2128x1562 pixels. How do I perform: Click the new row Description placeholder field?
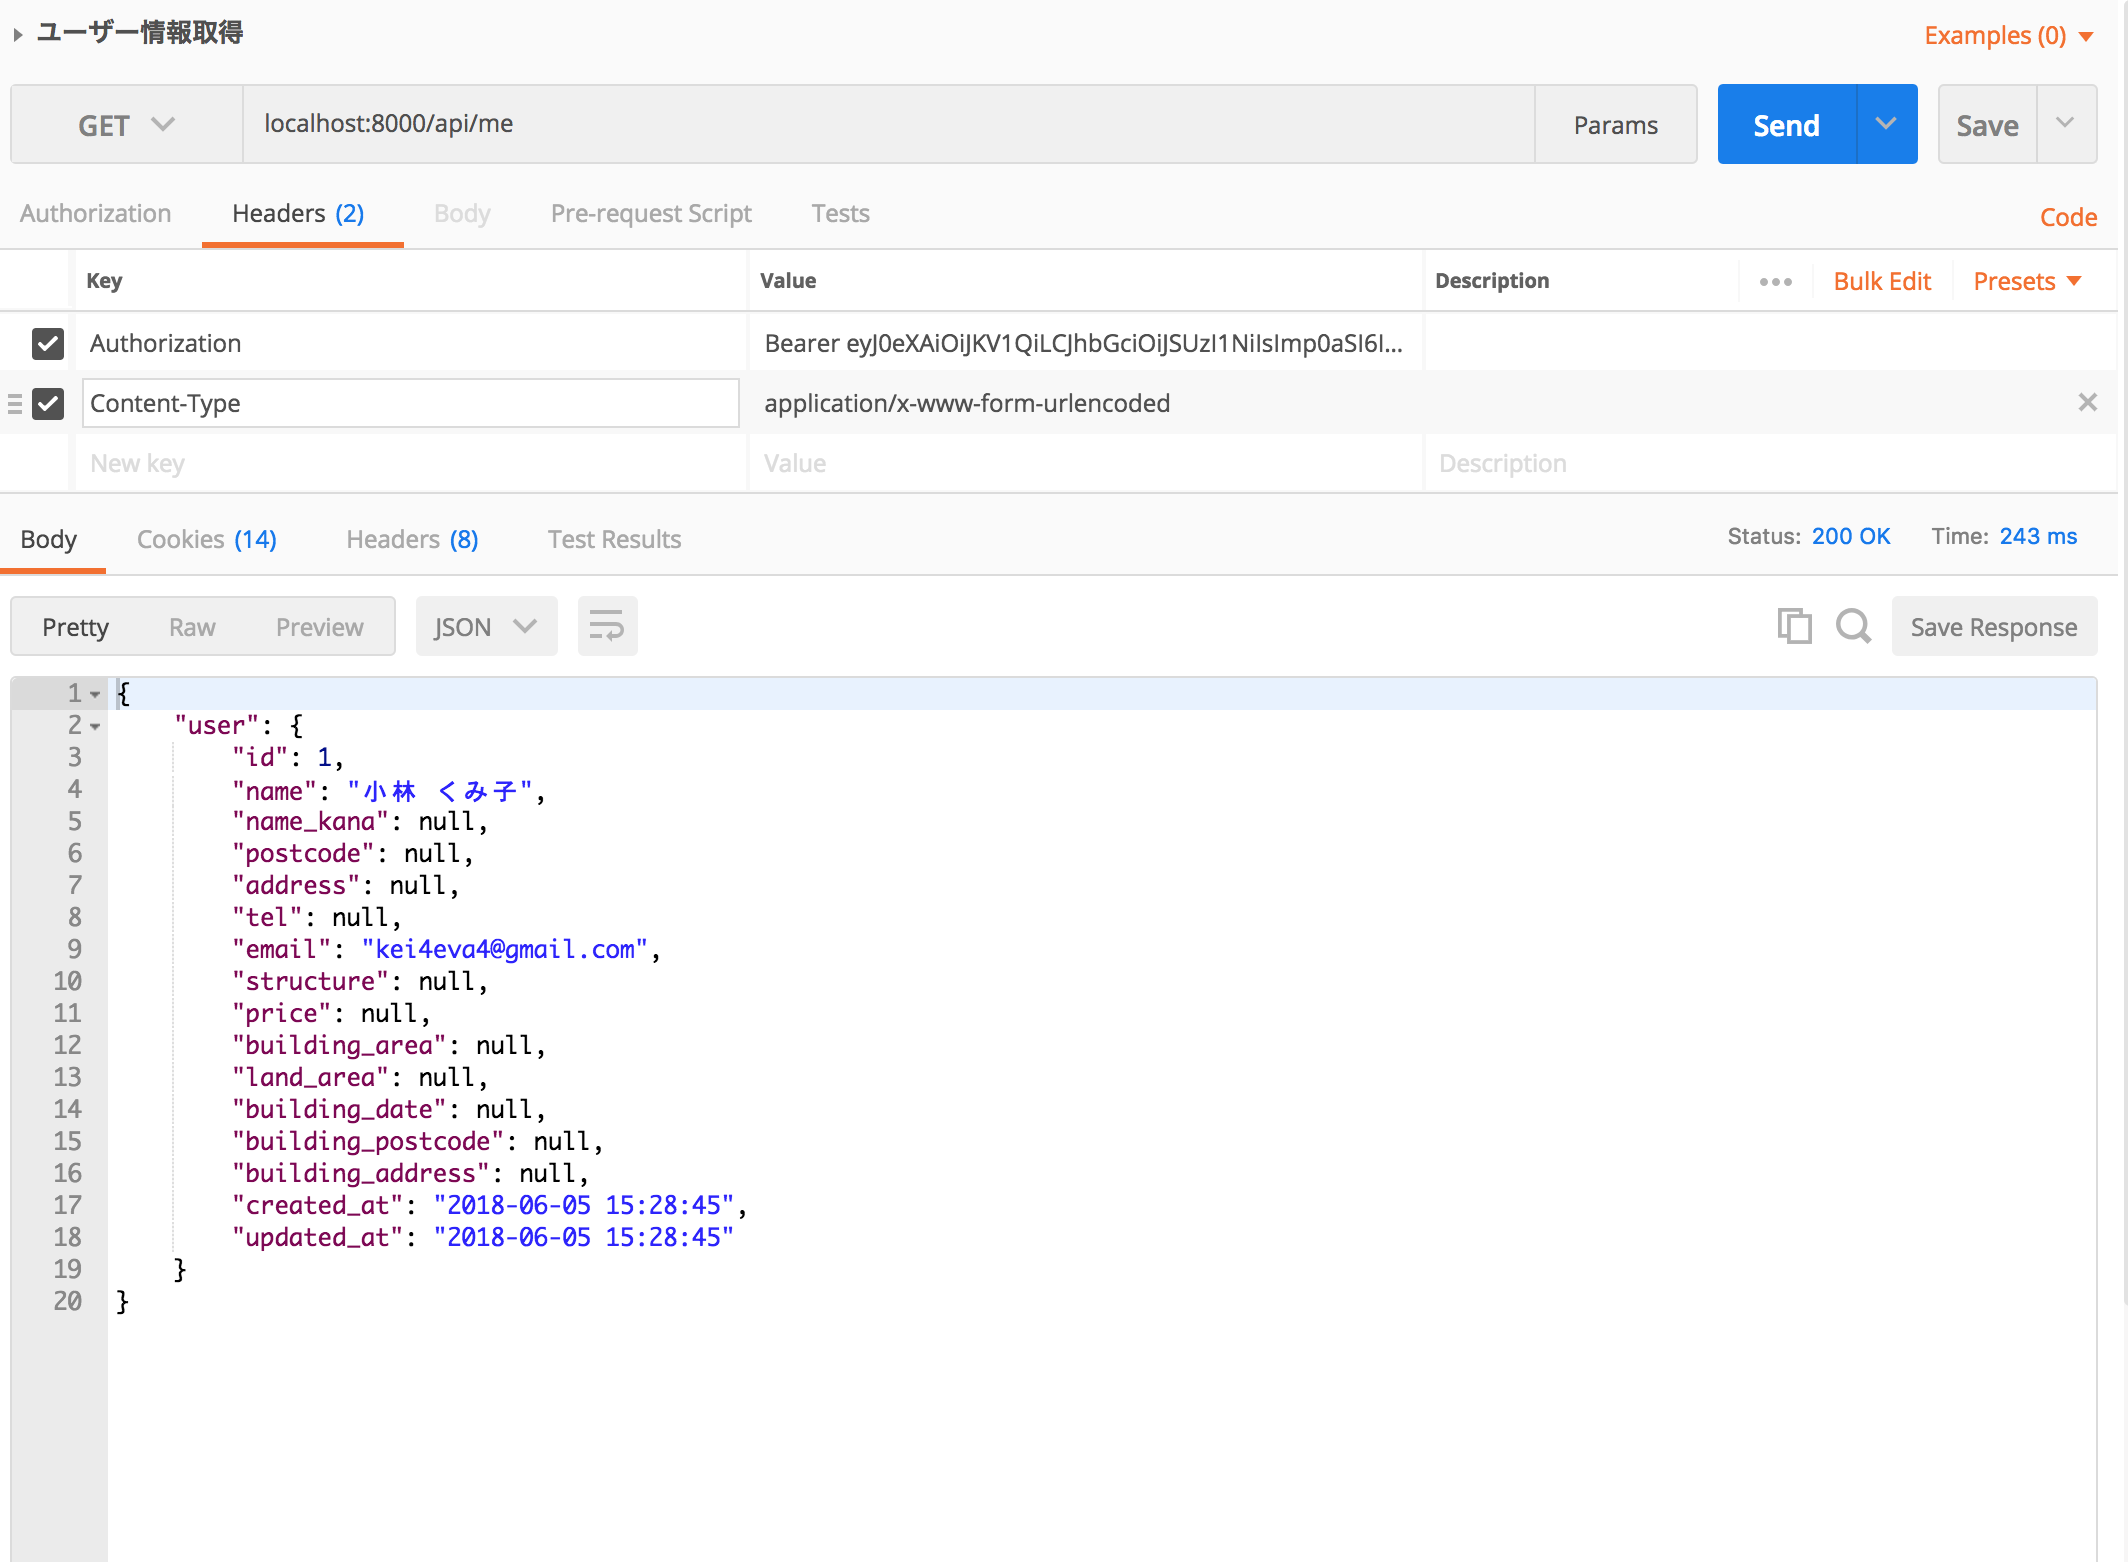point(1770,463)
